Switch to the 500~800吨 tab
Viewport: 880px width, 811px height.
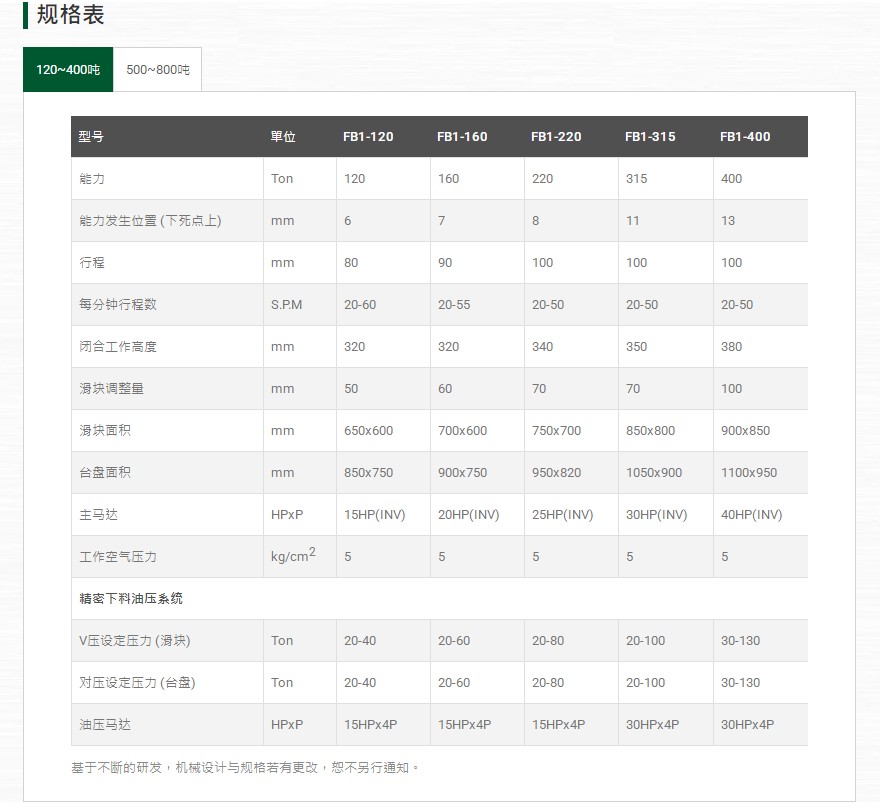pos(157,70)
